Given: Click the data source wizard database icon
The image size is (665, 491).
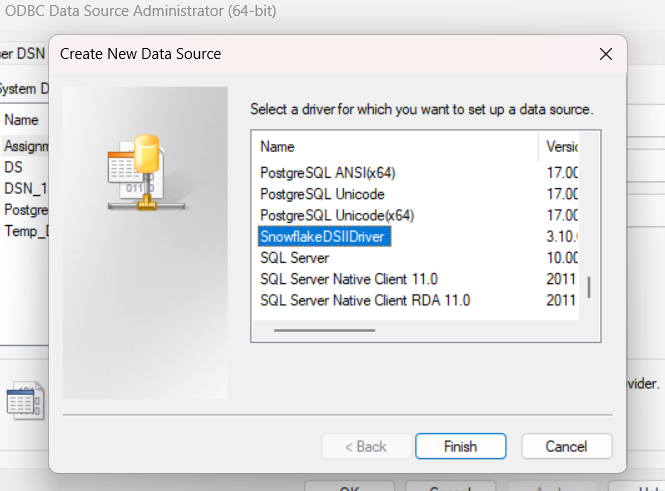Looking at the screenshot, I should [146, 173].
